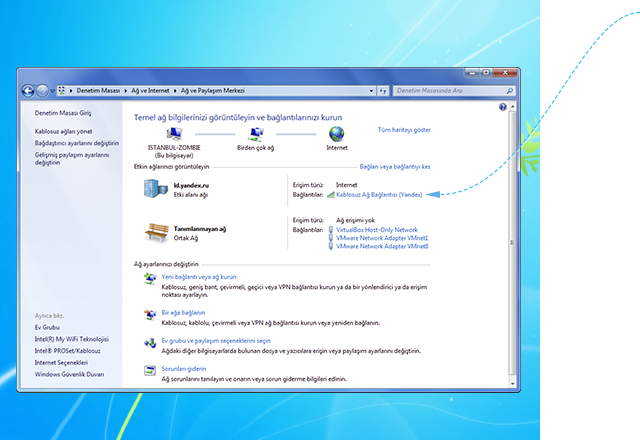Open Kablosuz Ağ Bağlantısı (Yandex) connection
The image size is (640, 440).
pos(379,195)
